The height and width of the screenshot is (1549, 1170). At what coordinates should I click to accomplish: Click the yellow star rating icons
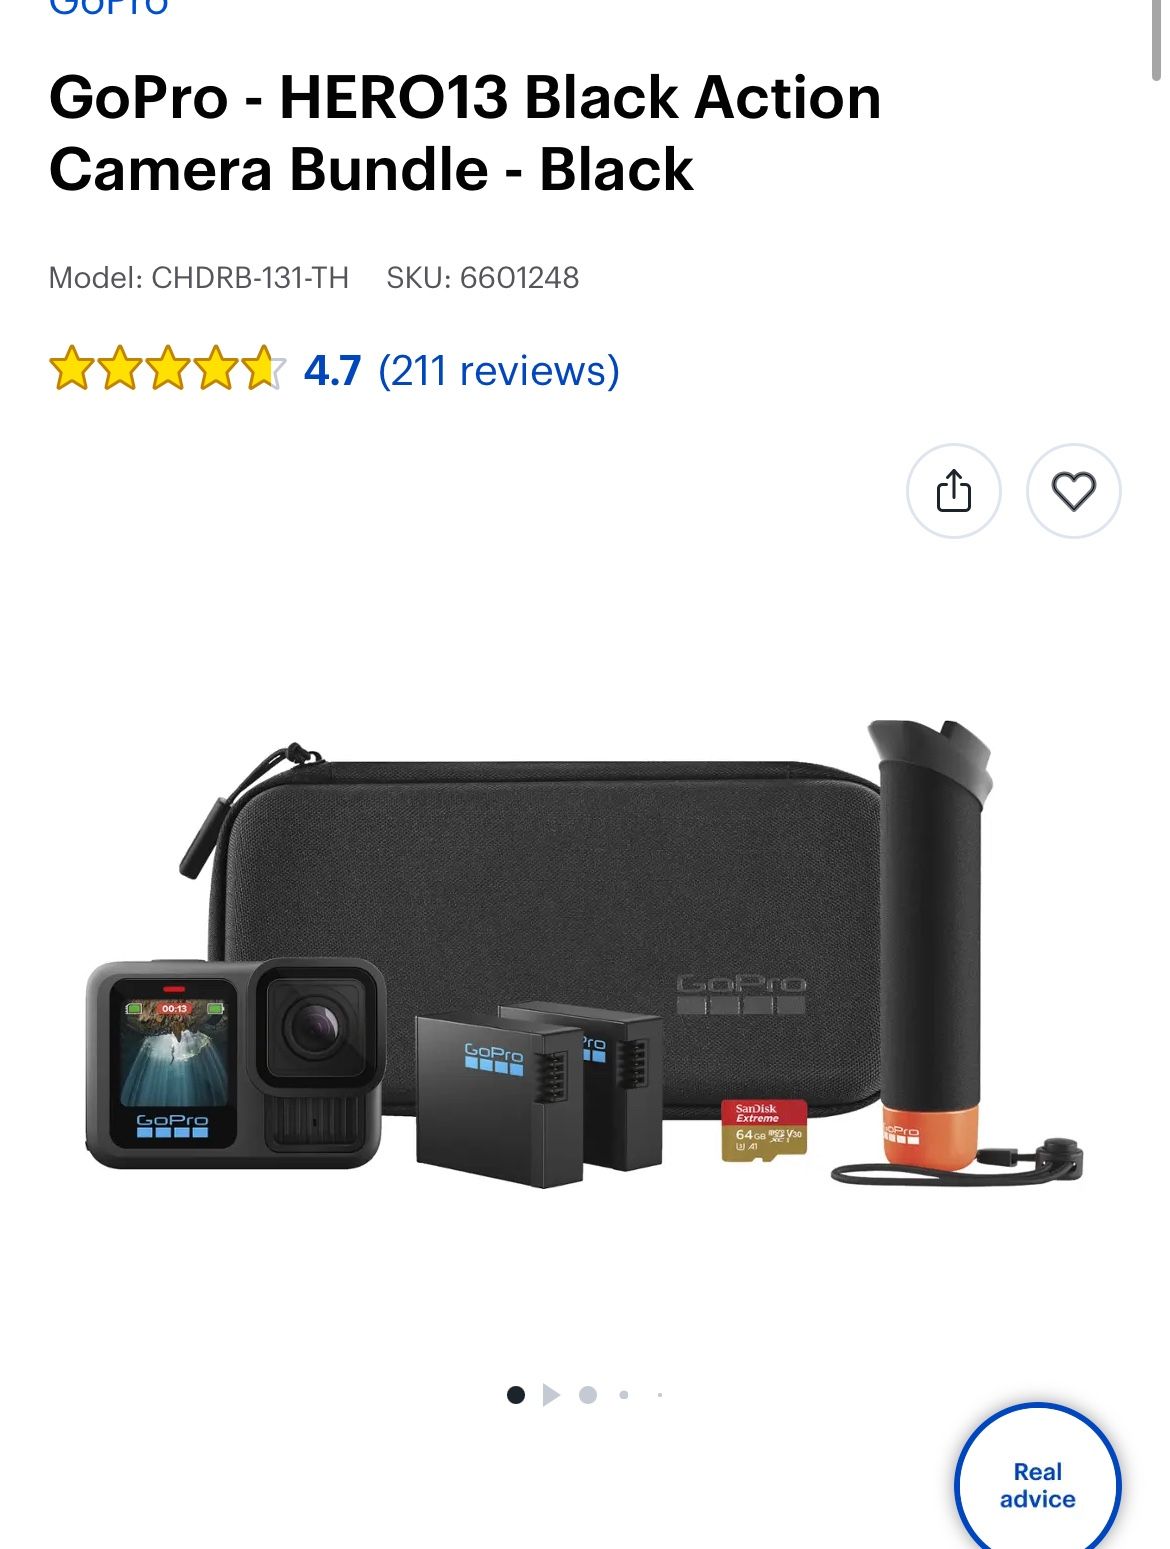point(167,369)
